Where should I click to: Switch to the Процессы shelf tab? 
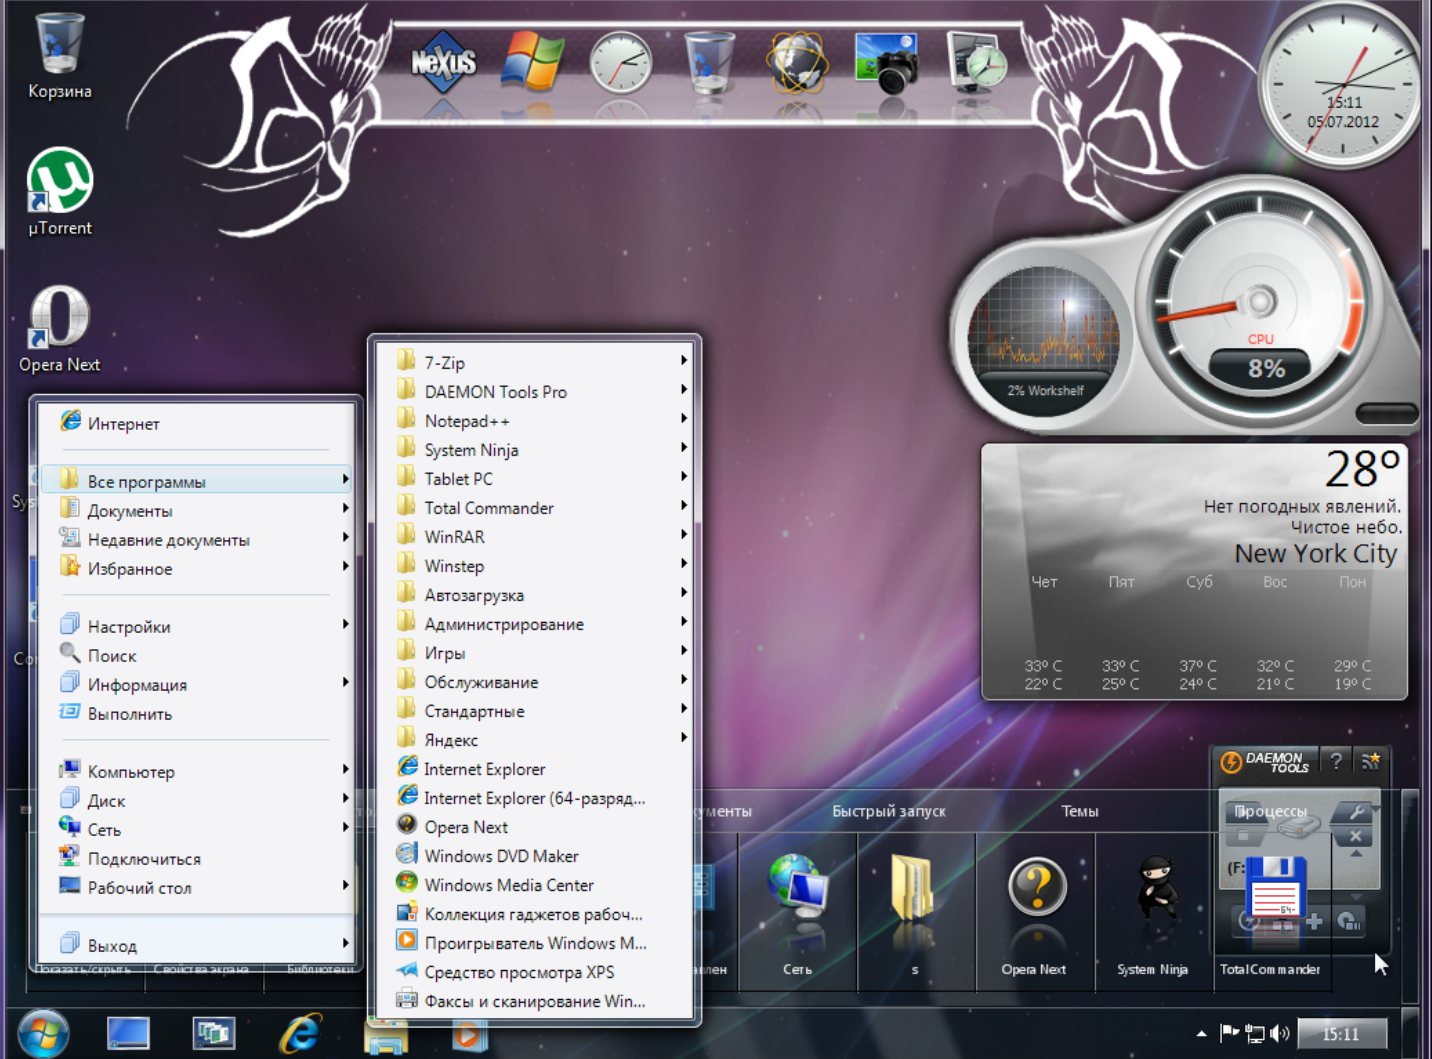click(1271, 811)
